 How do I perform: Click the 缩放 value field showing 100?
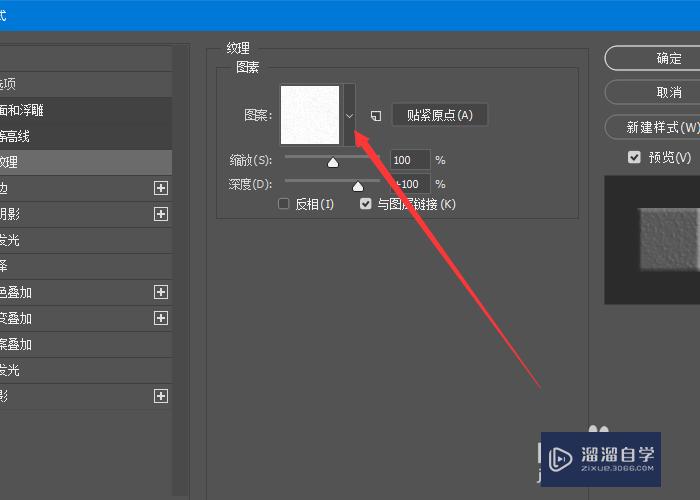point(410,160)
